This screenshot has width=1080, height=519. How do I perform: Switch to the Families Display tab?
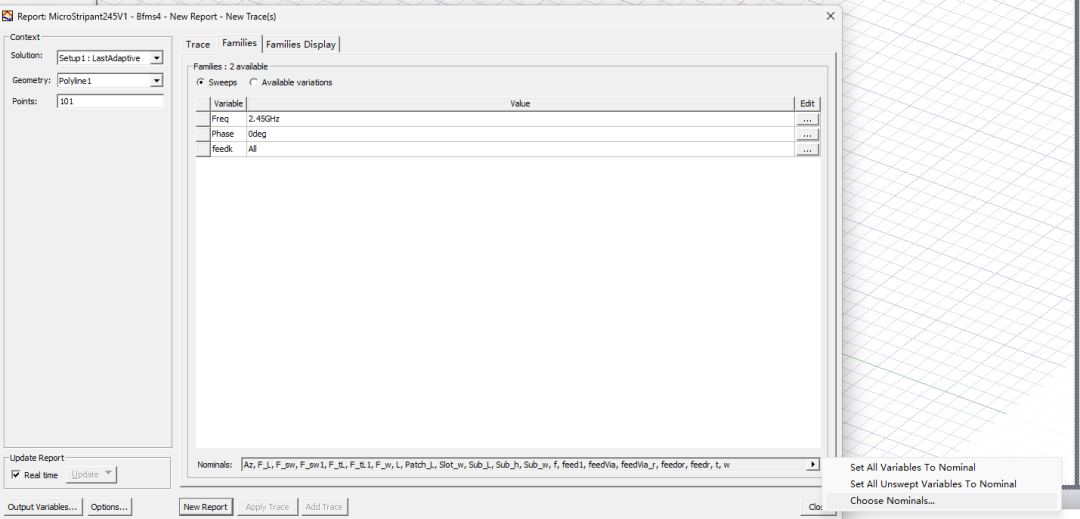click(x=301, y=44)
